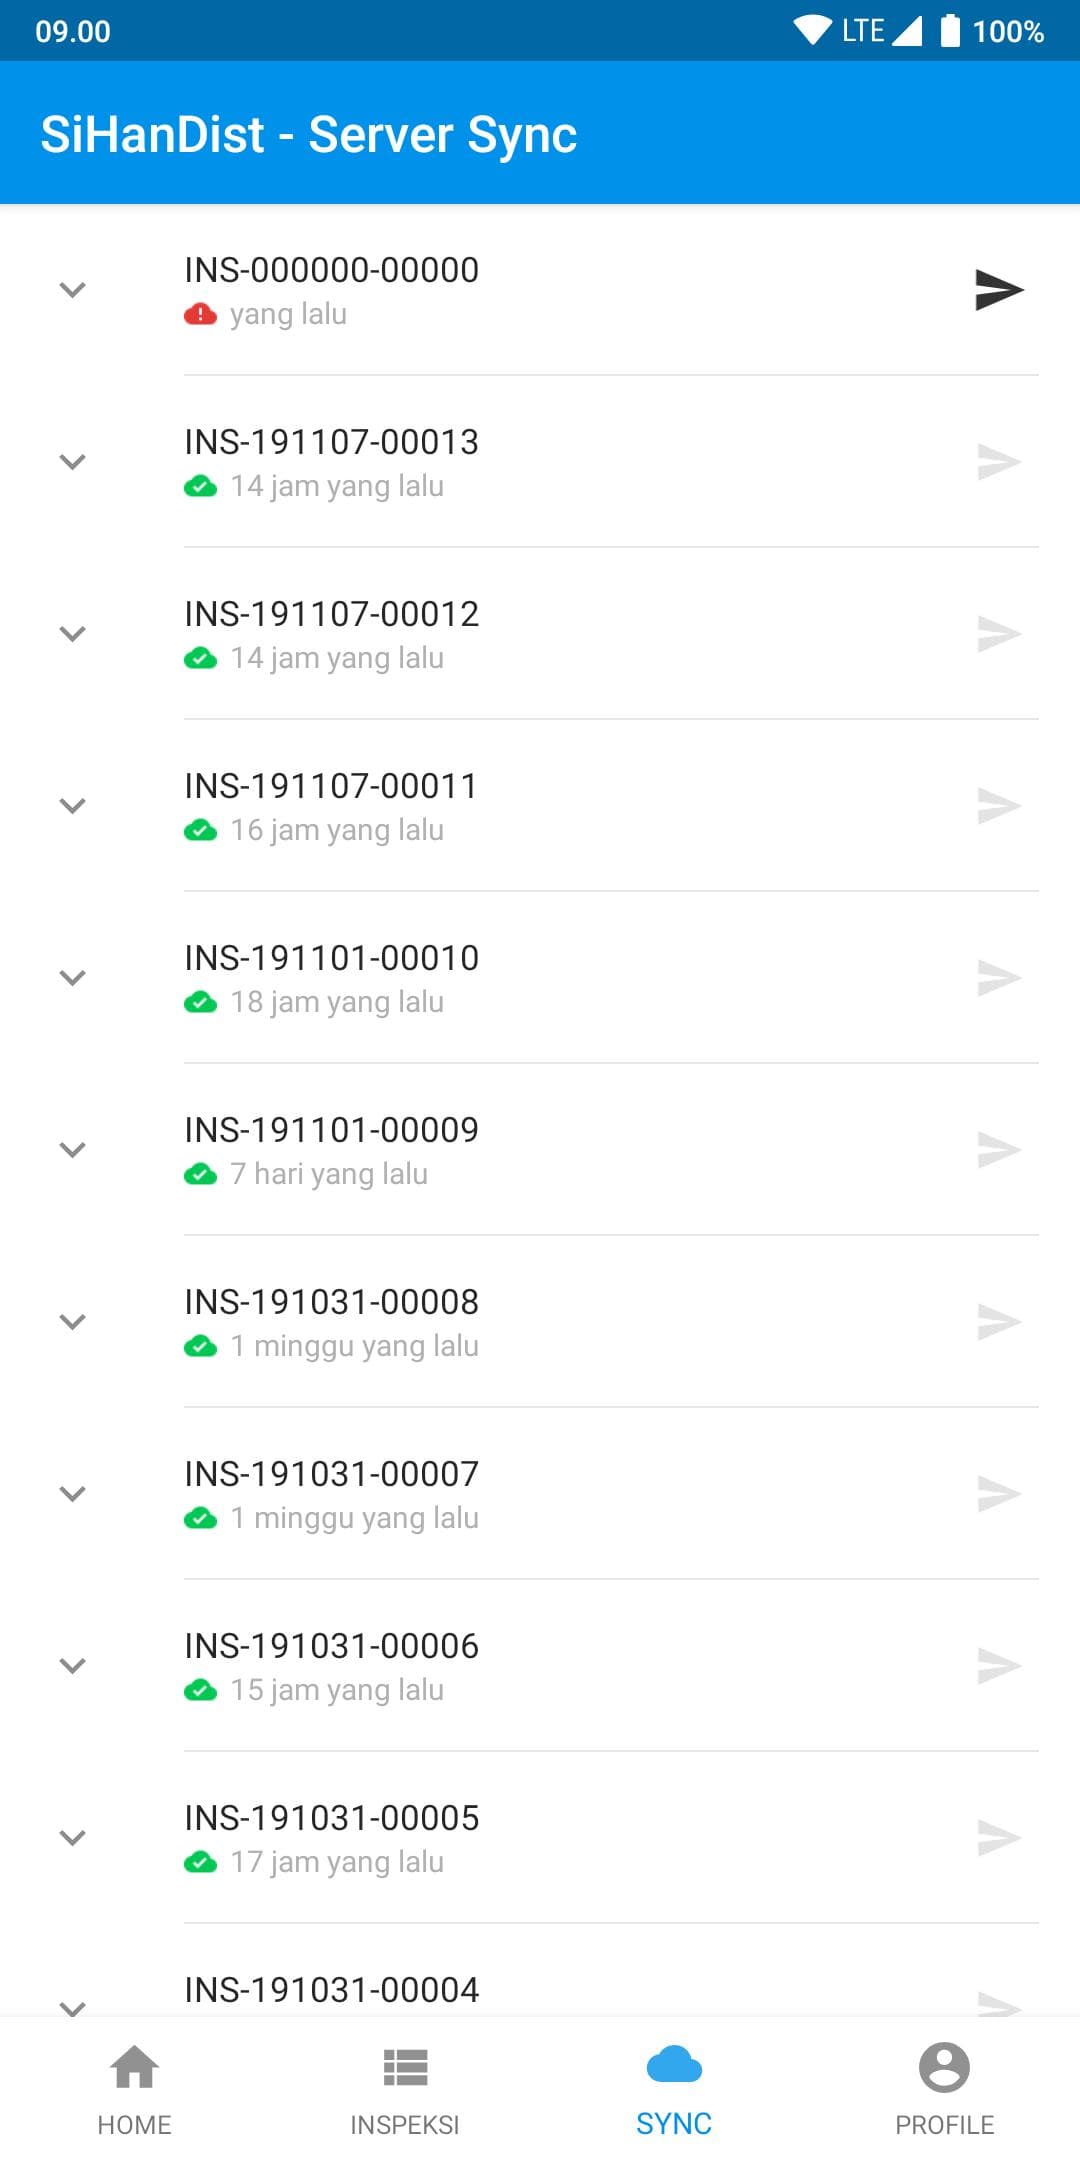Image resolution: width=1080 pixels, height=2160 pixels.
Task: Switch to the Profile tab
Action: [x=945, y=2088]
